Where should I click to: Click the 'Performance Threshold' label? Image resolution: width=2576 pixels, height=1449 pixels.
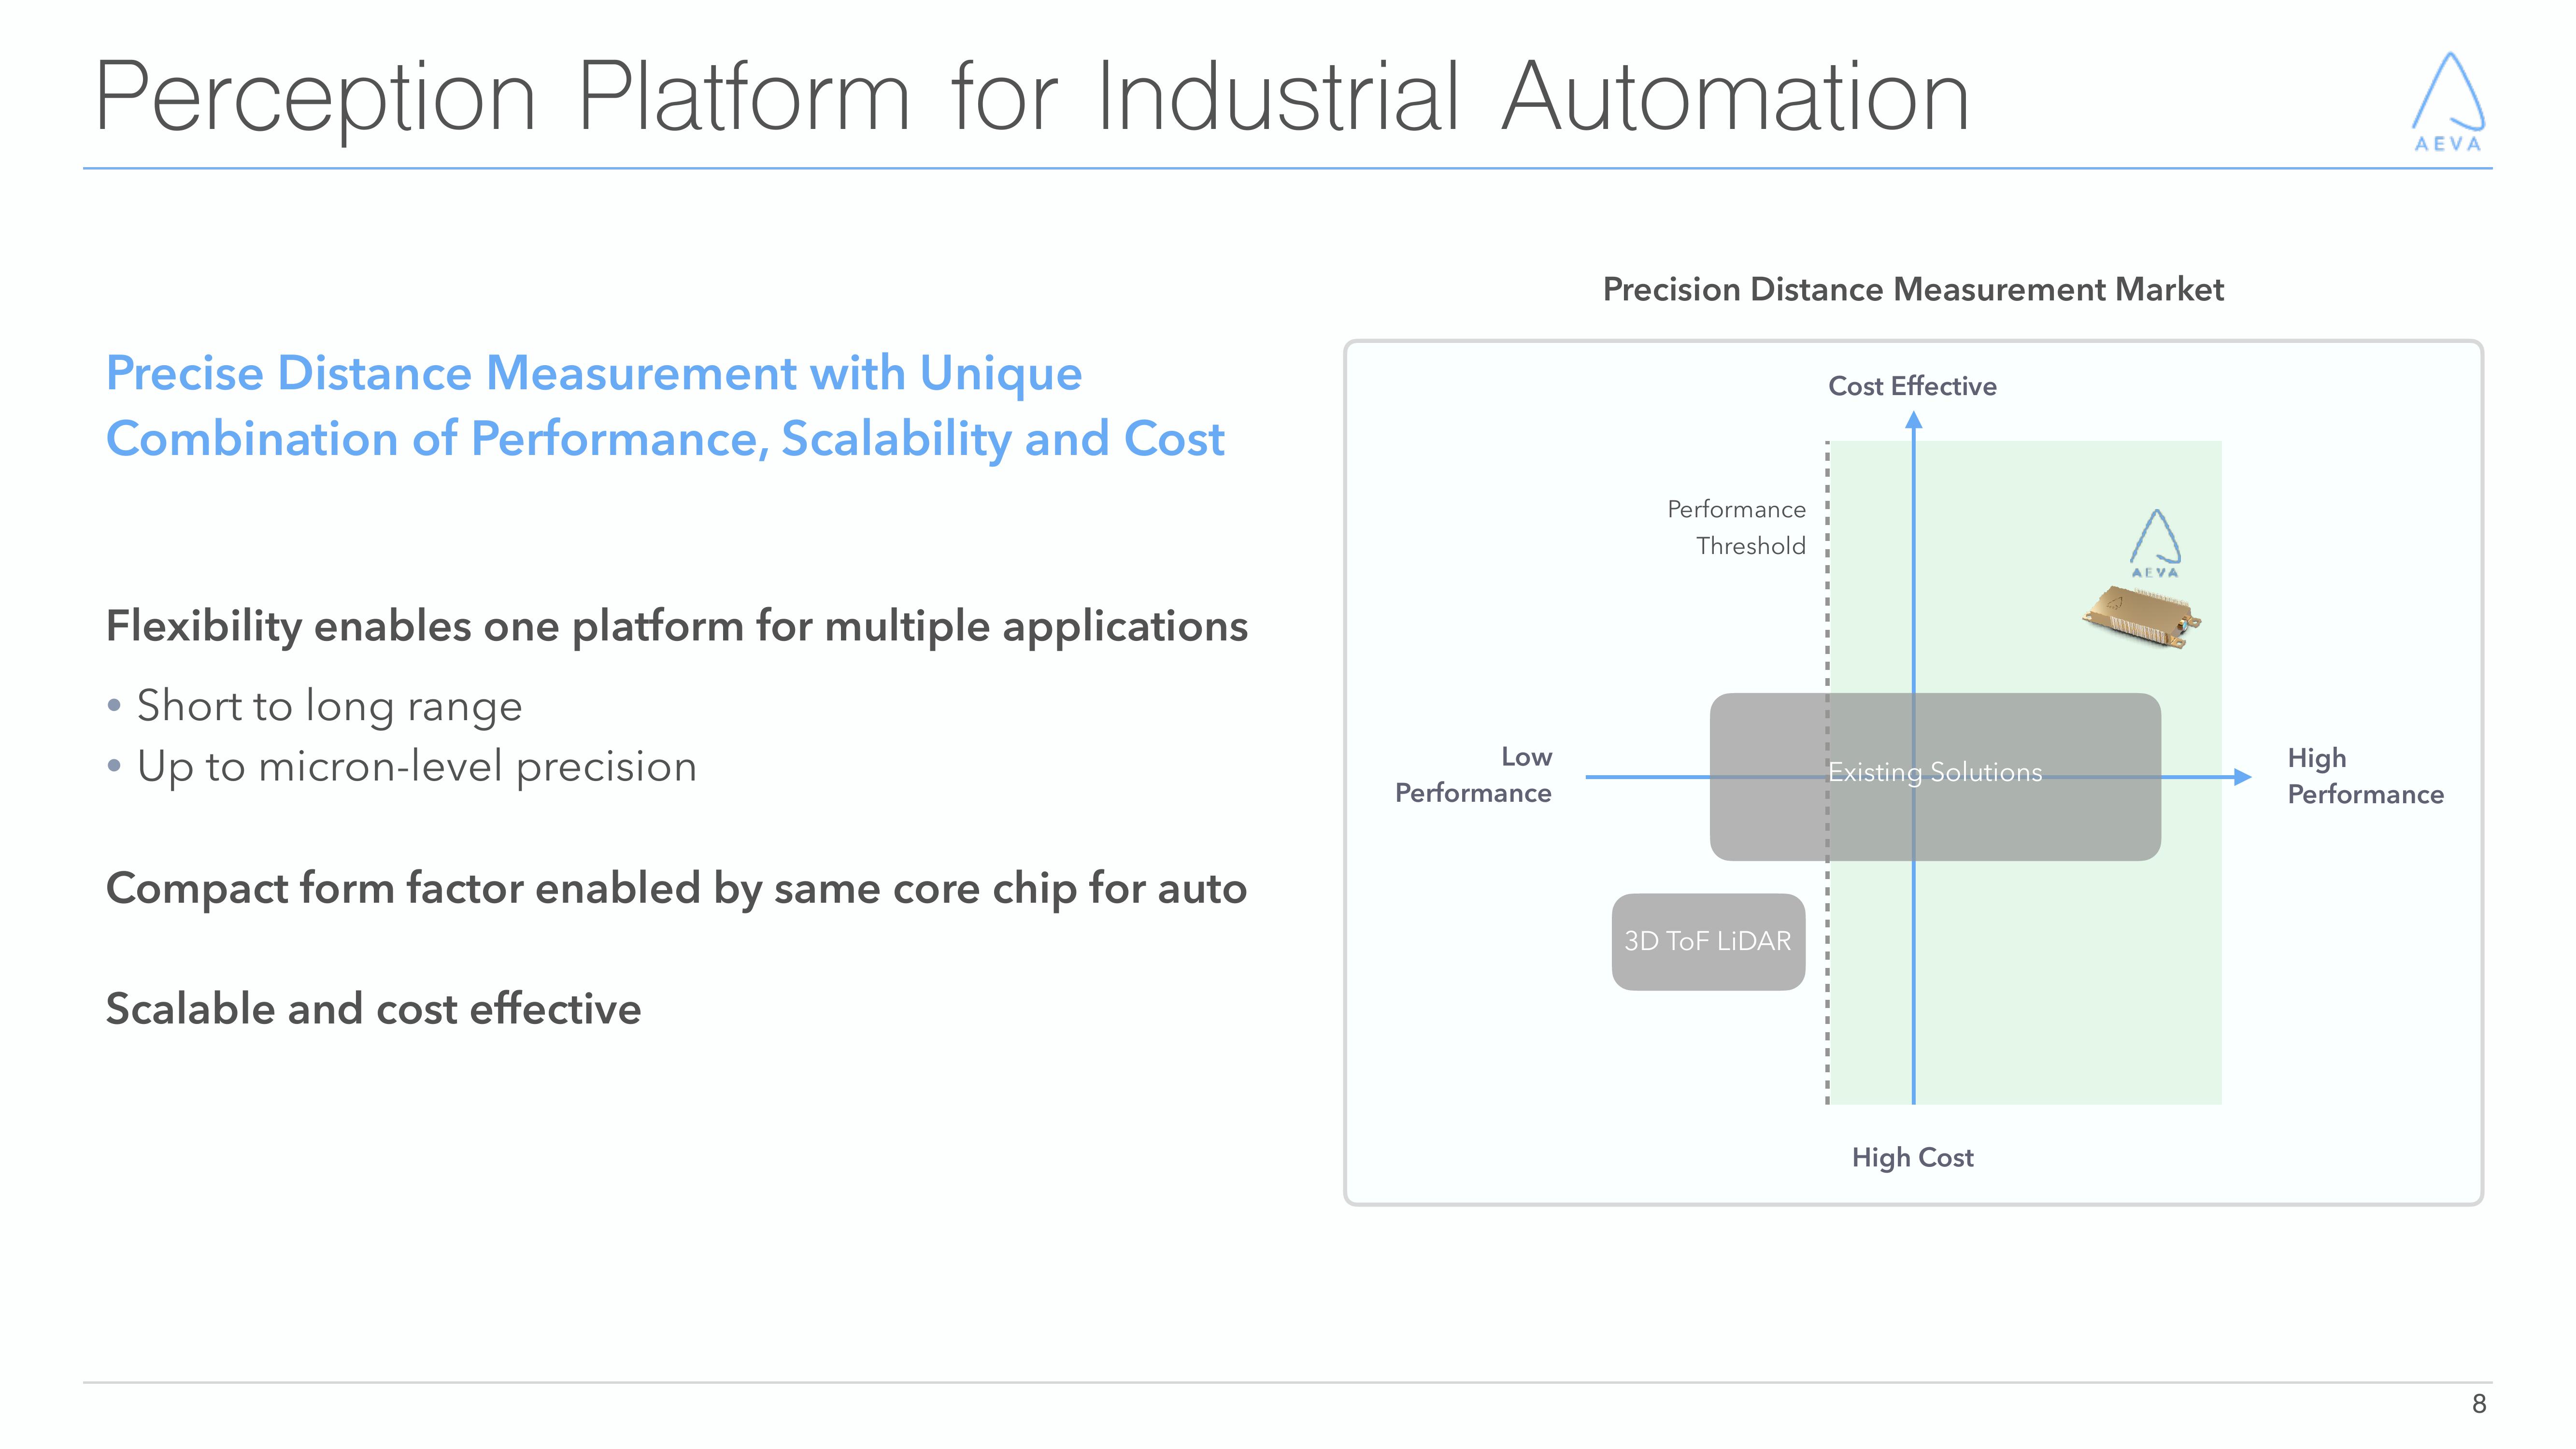1736,528
